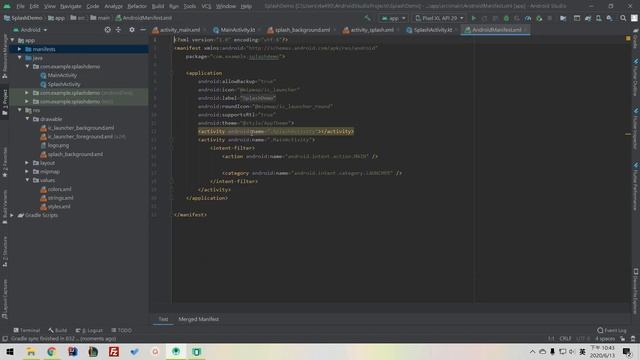Viewport: 640px width, 360px height.
Task: Expand the layout folder
Action: (27, 163)
